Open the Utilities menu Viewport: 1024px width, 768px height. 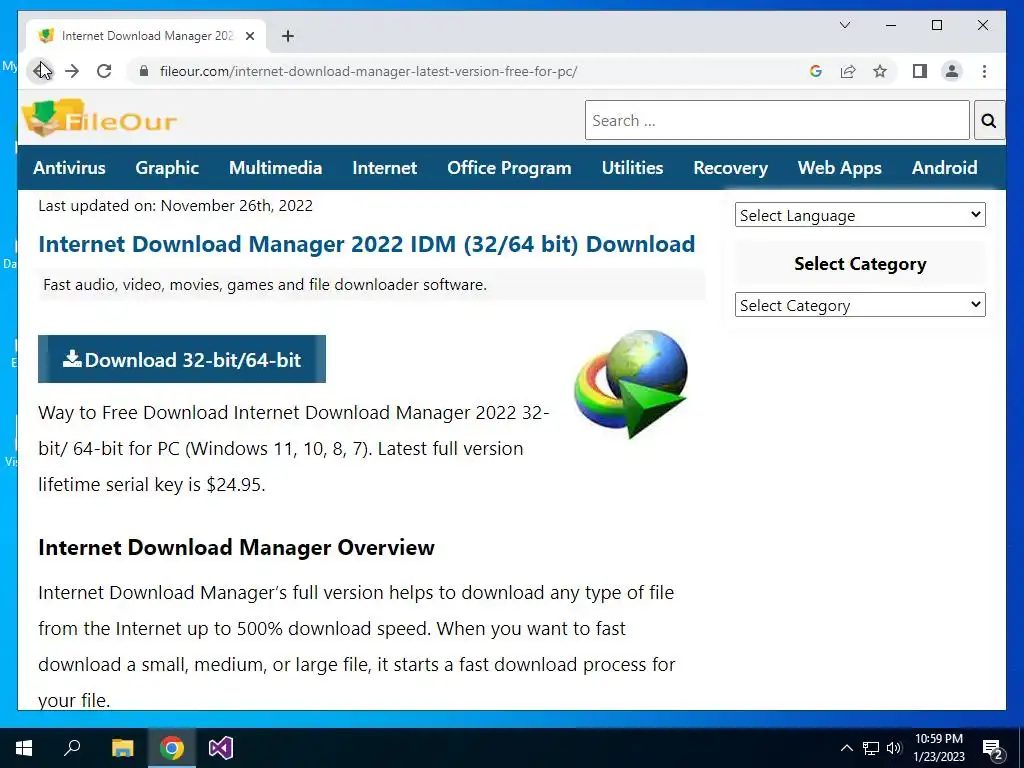click(632, 168)
